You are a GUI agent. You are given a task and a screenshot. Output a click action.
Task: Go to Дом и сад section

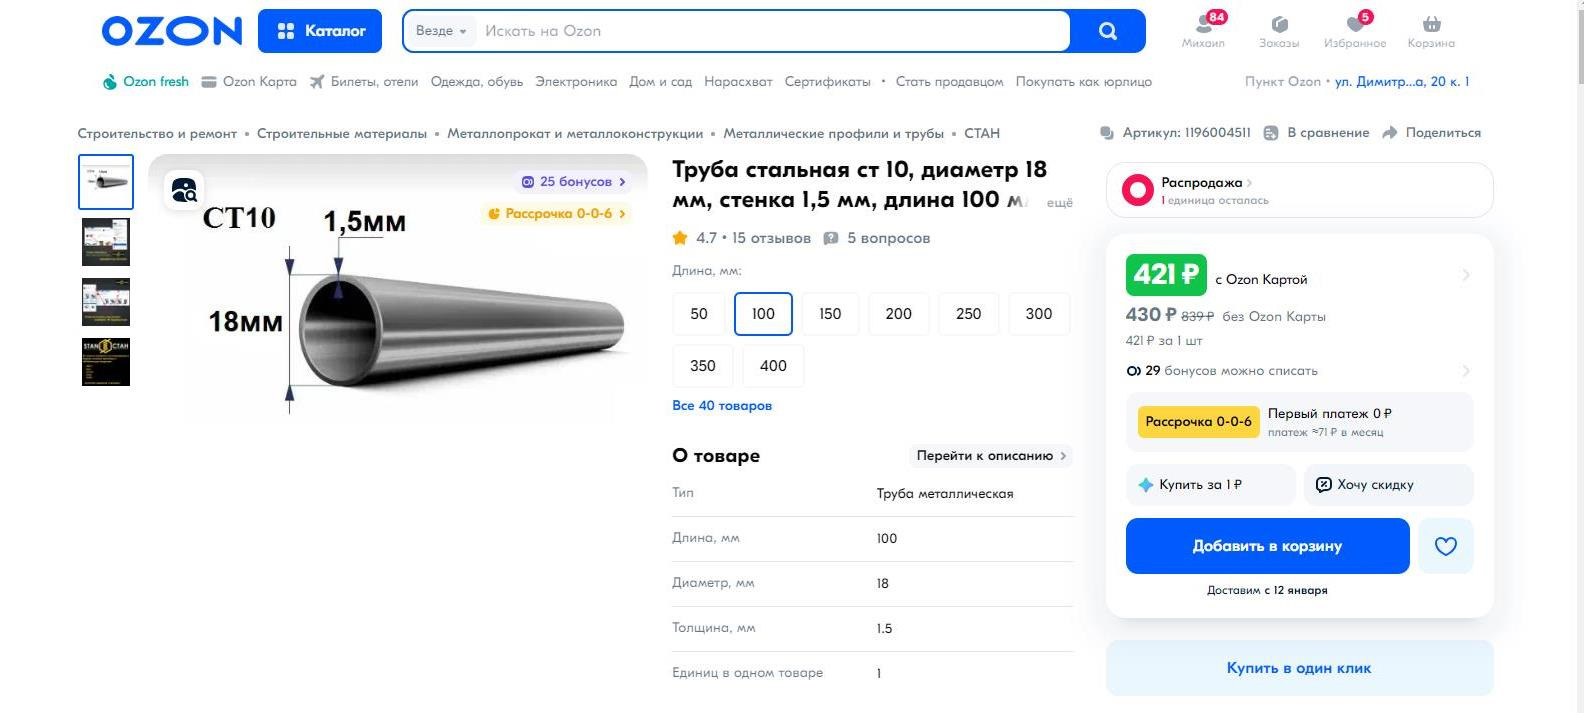660,82
